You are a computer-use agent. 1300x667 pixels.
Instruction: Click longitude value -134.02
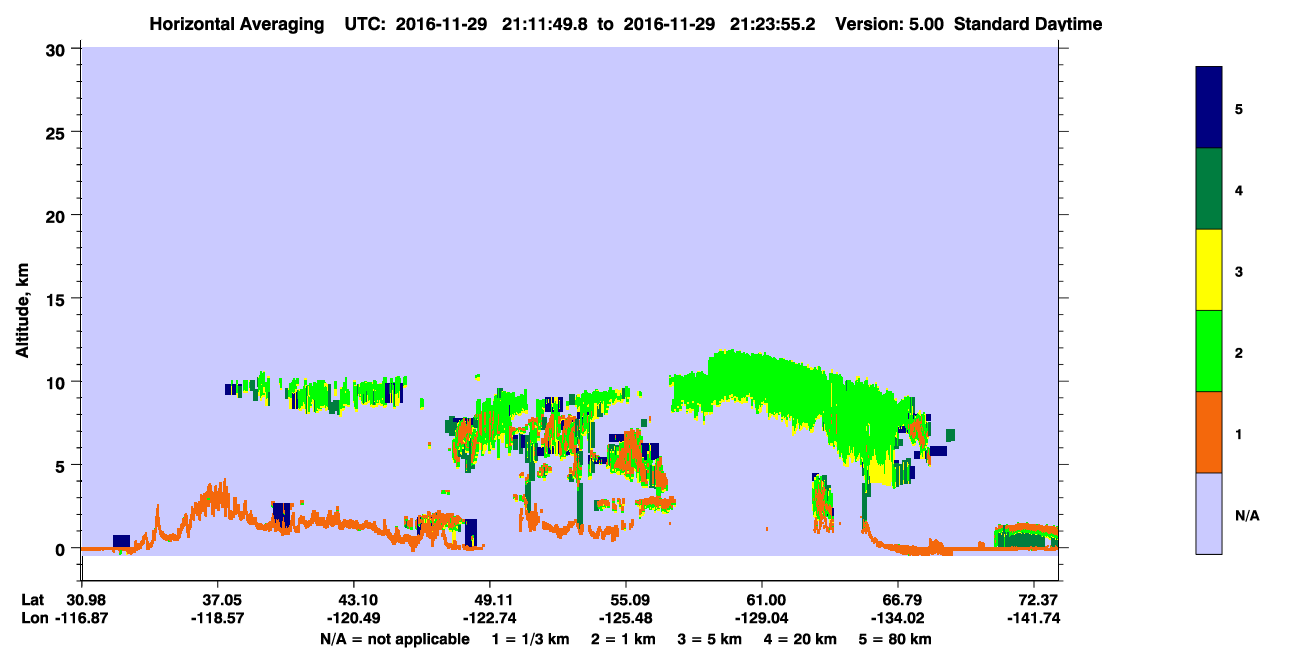898,619
